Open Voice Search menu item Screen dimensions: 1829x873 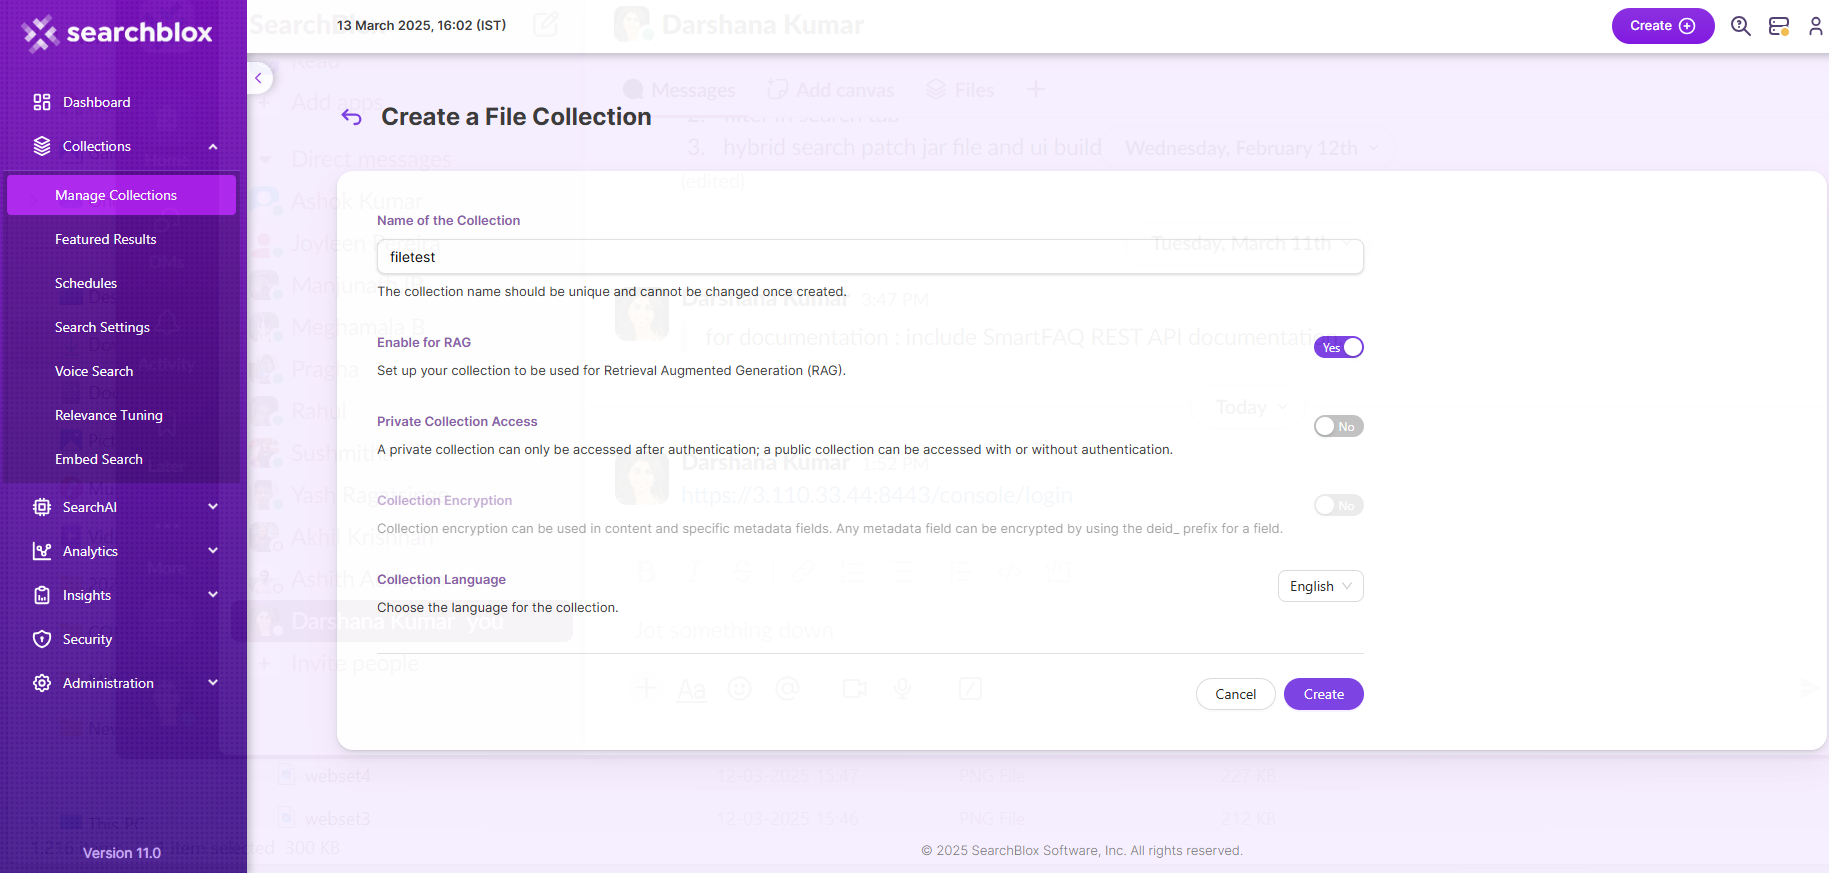tap(94, 371)
